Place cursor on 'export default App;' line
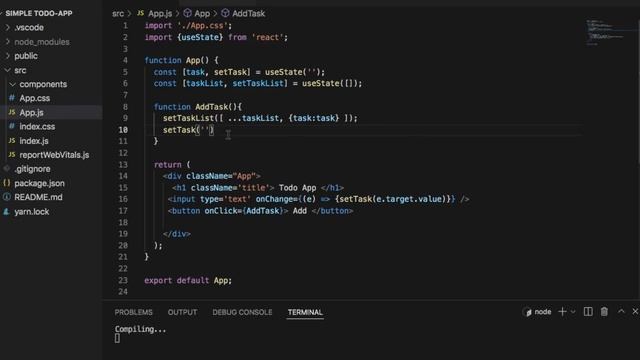Image resolution: width=640 pixels, height=360 pixels. pos(188,280)
